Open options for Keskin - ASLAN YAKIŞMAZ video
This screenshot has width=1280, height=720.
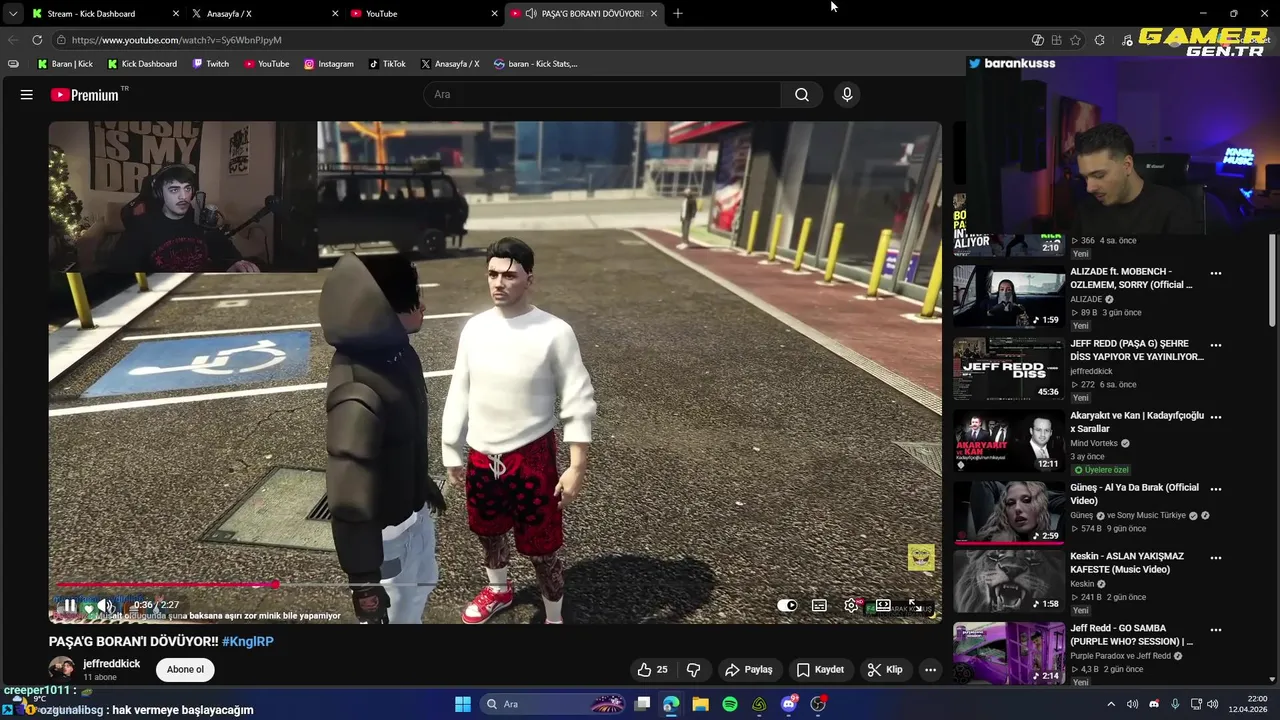(1216, 558)
